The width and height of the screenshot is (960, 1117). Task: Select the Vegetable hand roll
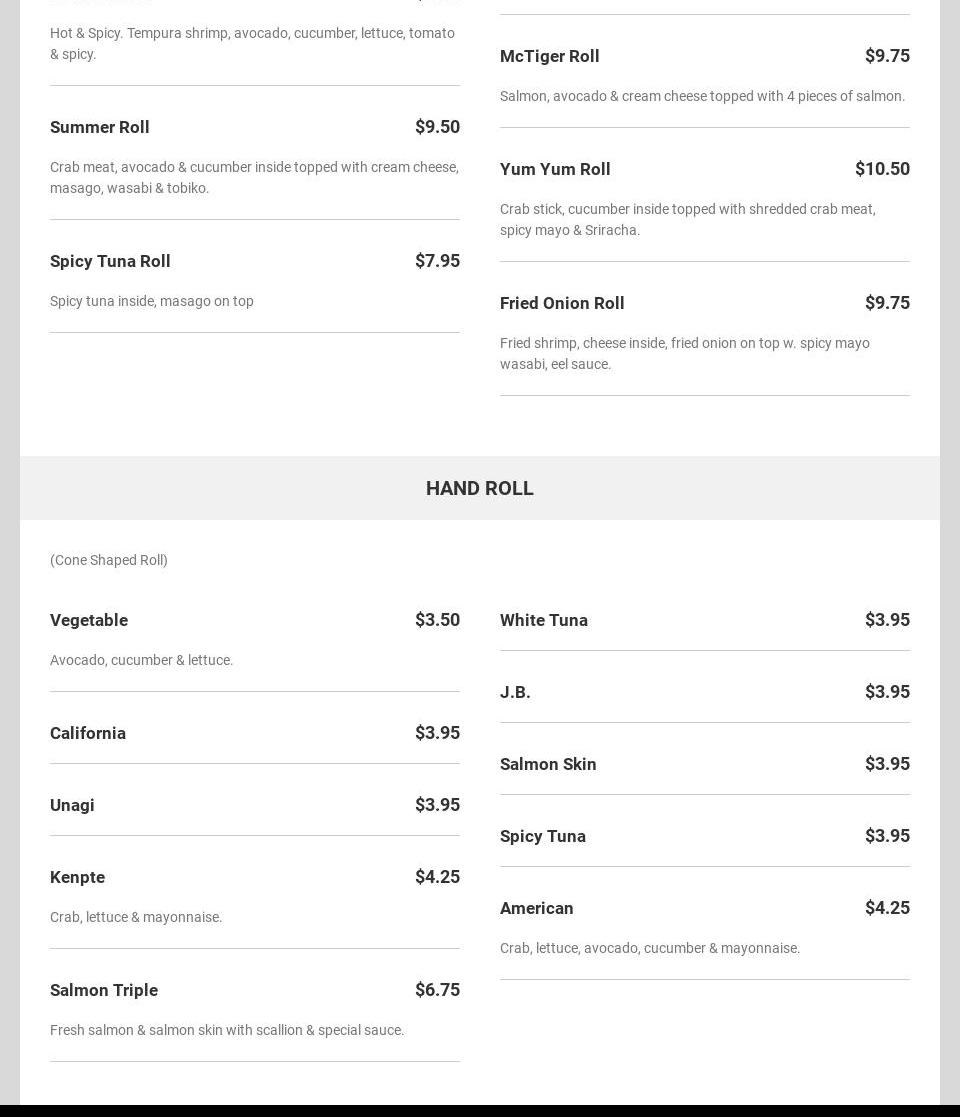(x=89, y=620)
